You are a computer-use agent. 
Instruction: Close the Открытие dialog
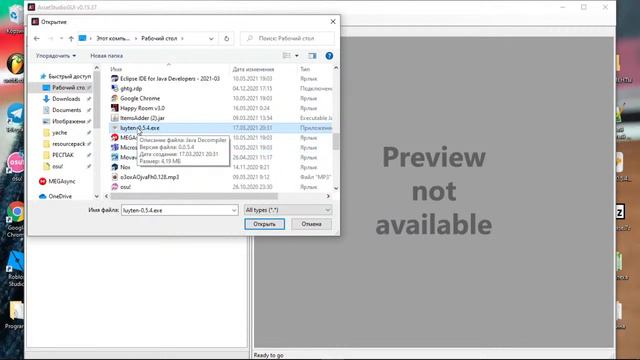[x=333, y=22]
